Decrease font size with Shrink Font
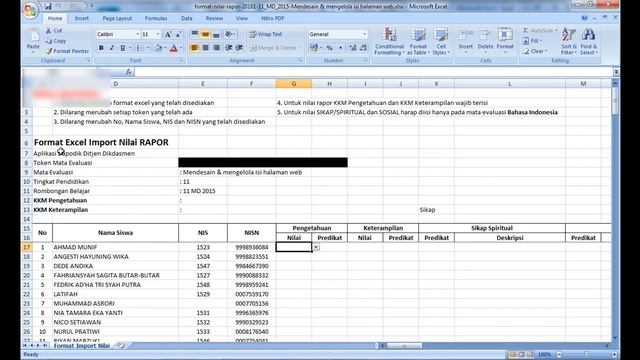This screenshot has width=640, height=360. [x=178, y=34]
